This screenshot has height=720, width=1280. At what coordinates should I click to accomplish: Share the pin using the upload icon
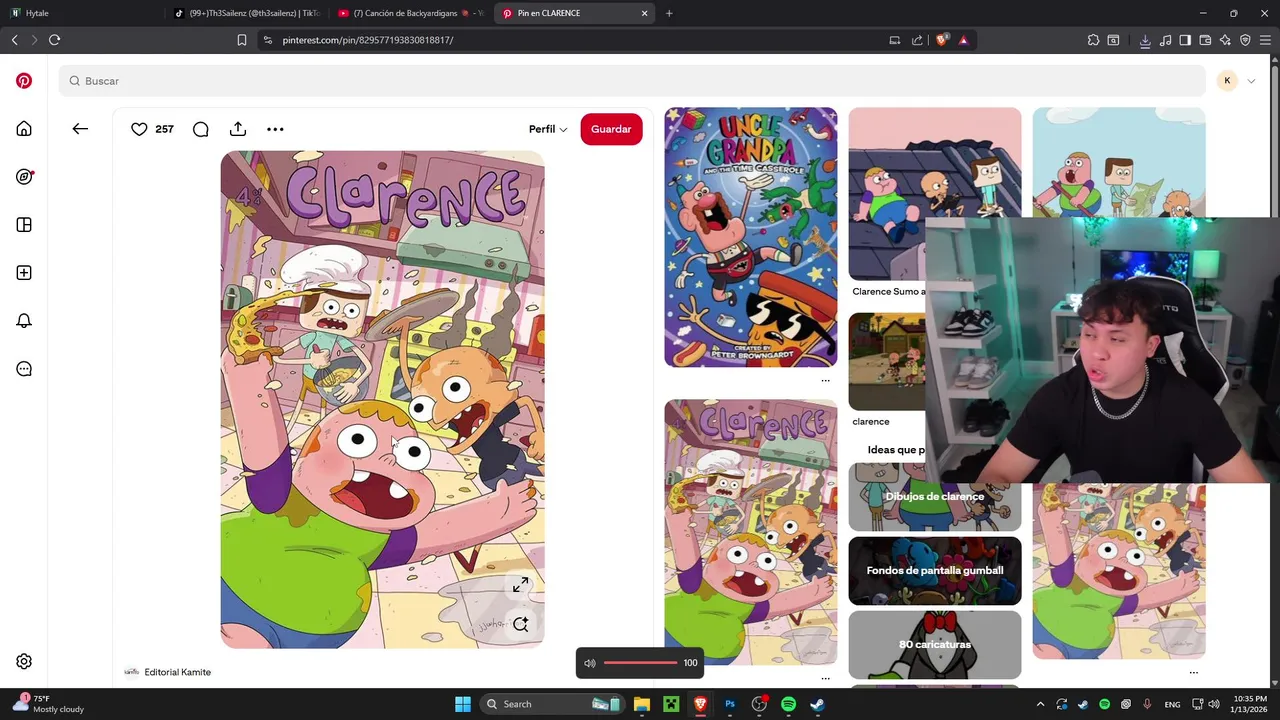coord(237,129)
